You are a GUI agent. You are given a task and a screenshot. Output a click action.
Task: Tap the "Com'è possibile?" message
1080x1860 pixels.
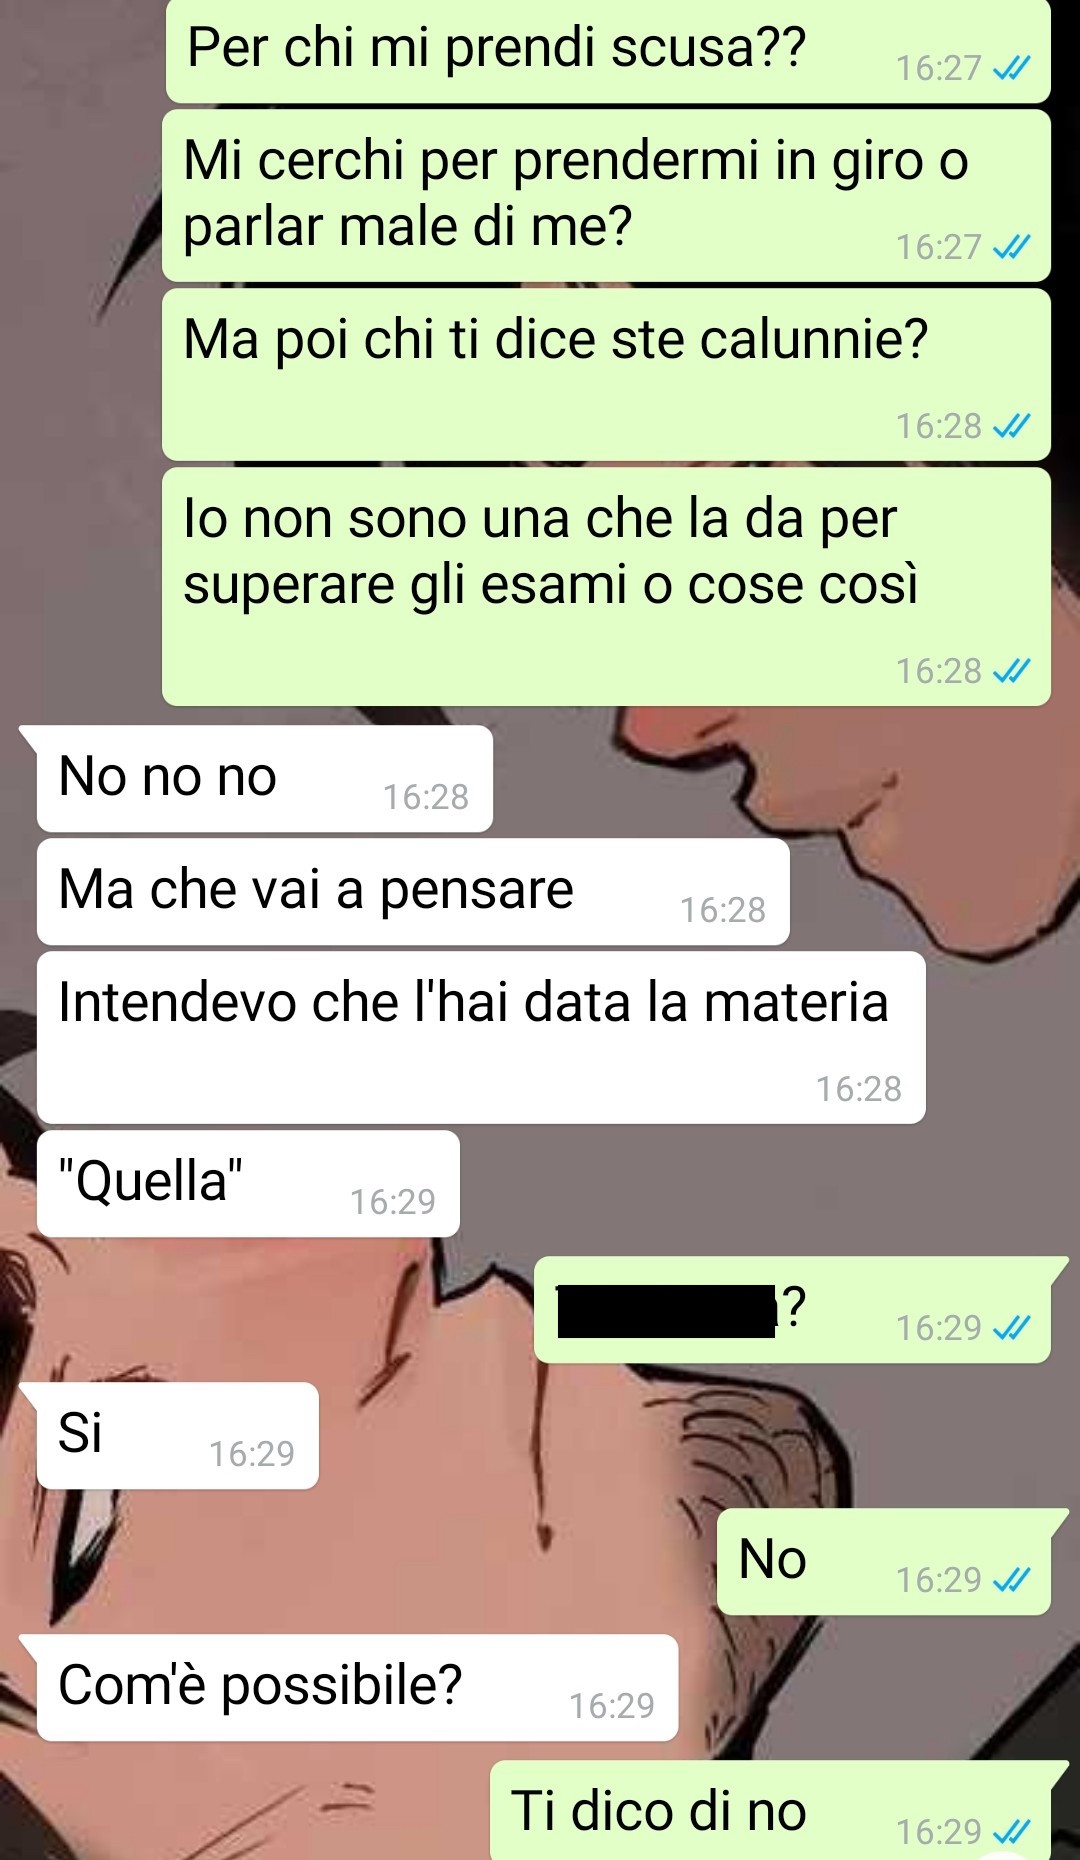click(x=357, y=1687)
